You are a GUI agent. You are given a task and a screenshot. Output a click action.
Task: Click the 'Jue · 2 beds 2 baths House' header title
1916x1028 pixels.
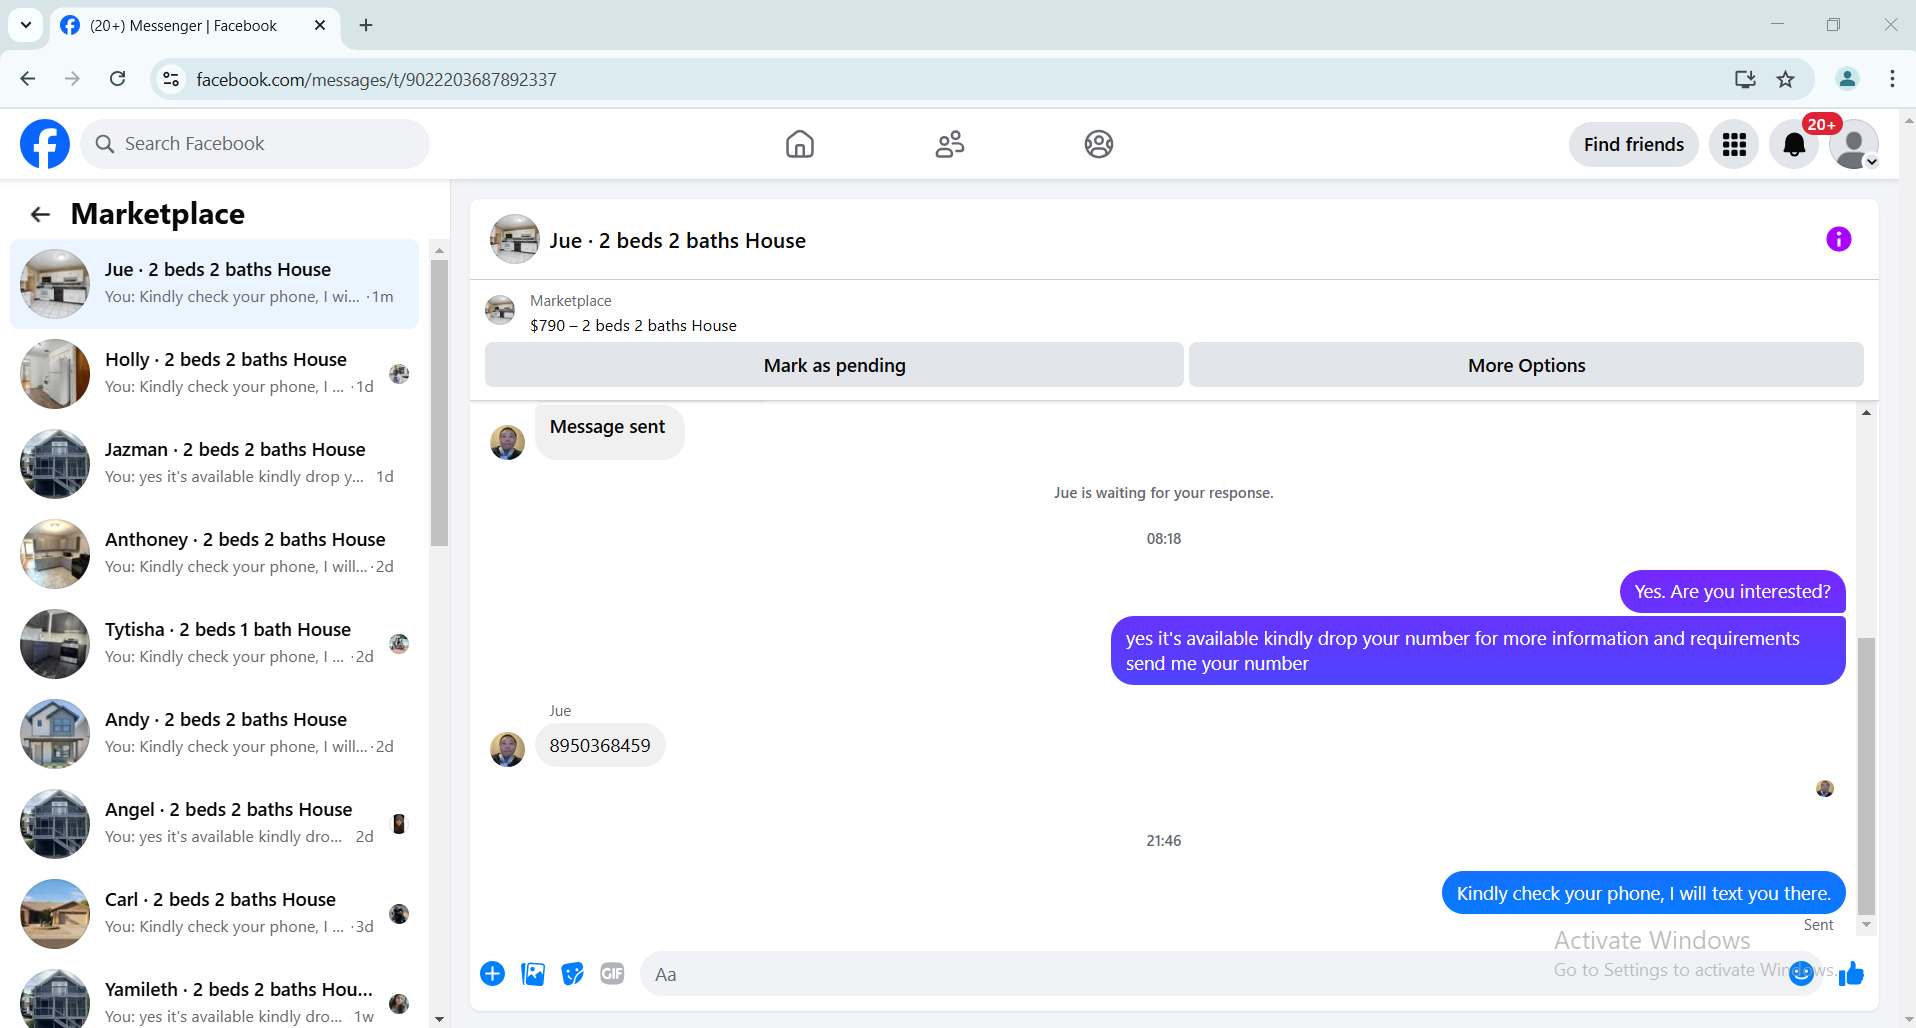click(678, 240)
